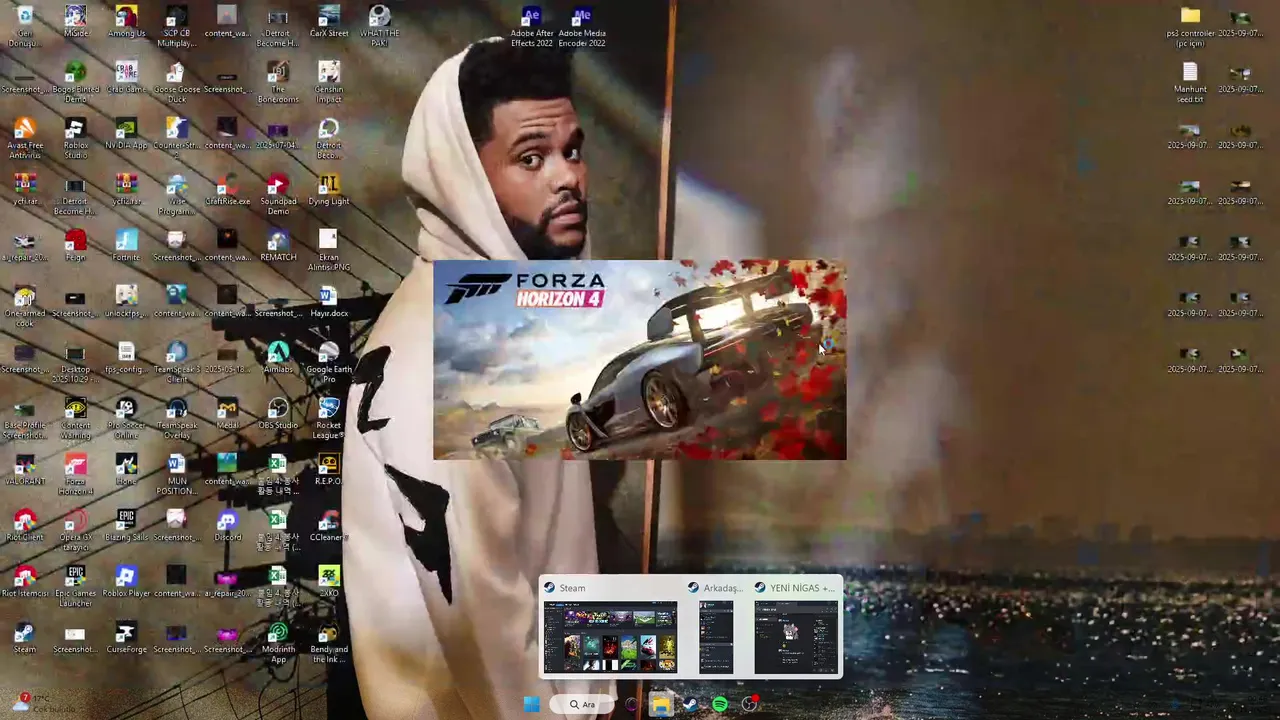Select the Forza Horizon 4 desktop shortcut
This screenshot has height=720, width=1280.
coord(75,475)
